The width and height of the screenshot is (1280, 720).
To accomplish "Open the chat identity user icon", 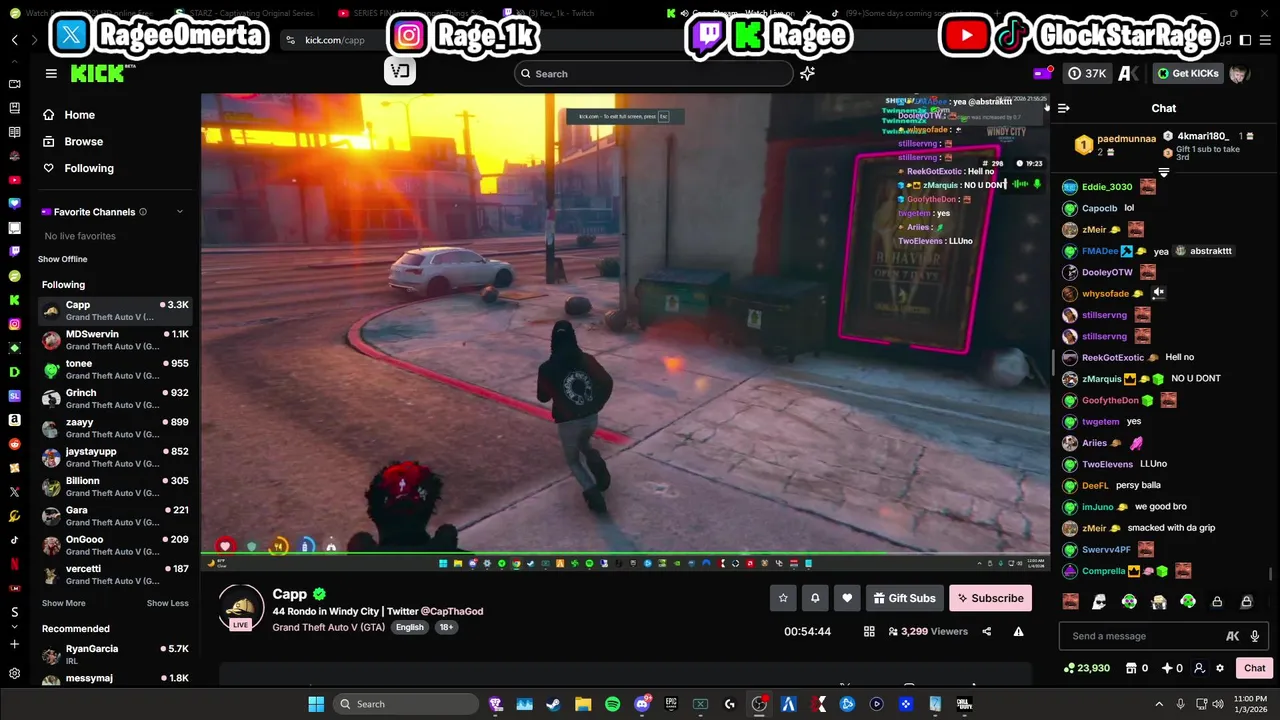I will tap(1199, 668).
